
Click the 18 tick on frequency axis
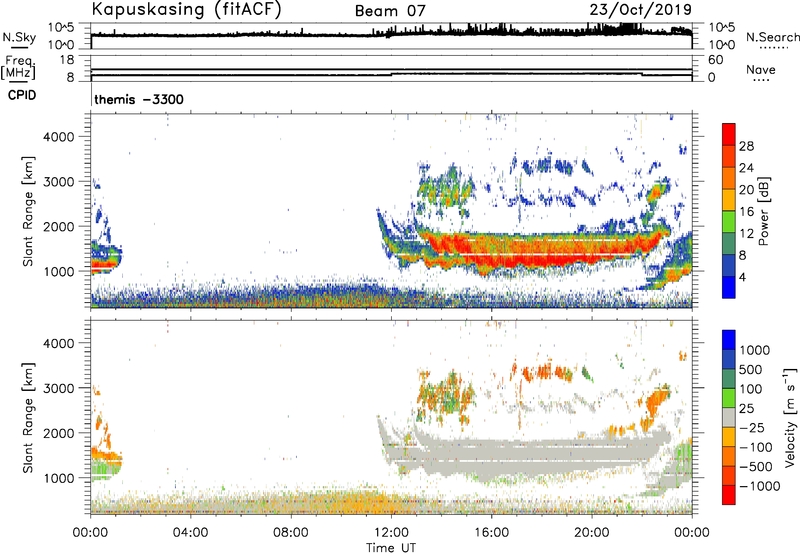[67, 60]
